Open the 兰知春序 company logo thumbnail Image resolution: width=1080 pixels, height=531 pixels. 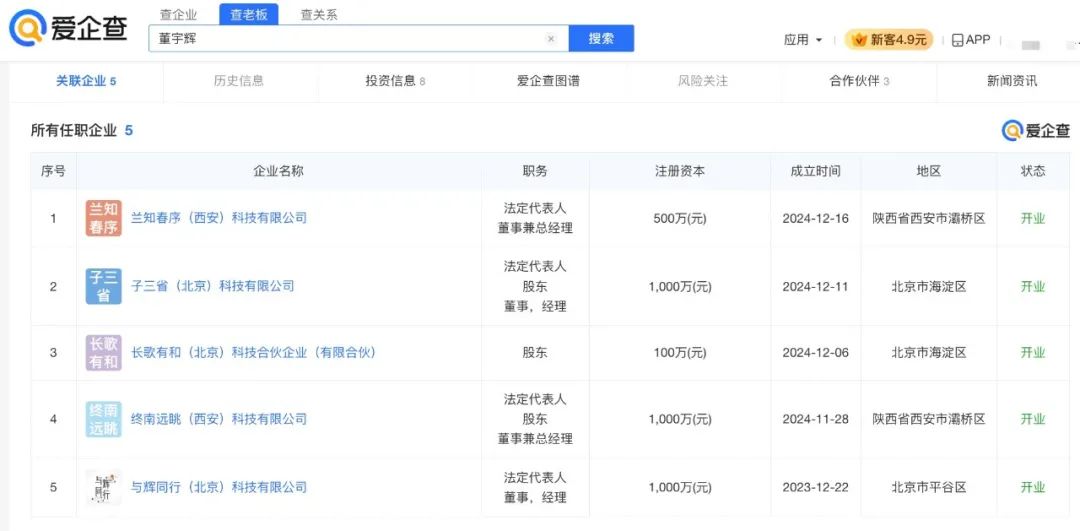coord(103,218)
